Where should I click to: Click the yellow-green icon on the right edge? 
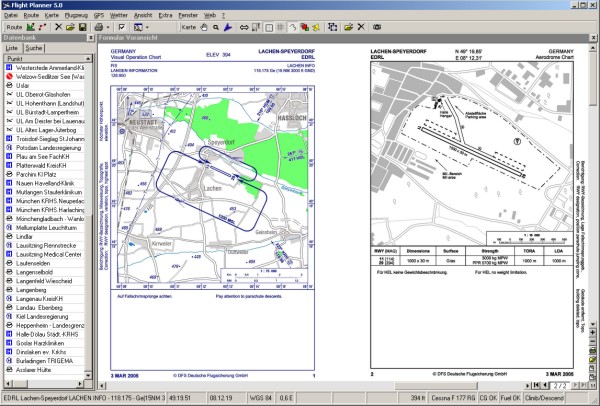click(593, 360)
